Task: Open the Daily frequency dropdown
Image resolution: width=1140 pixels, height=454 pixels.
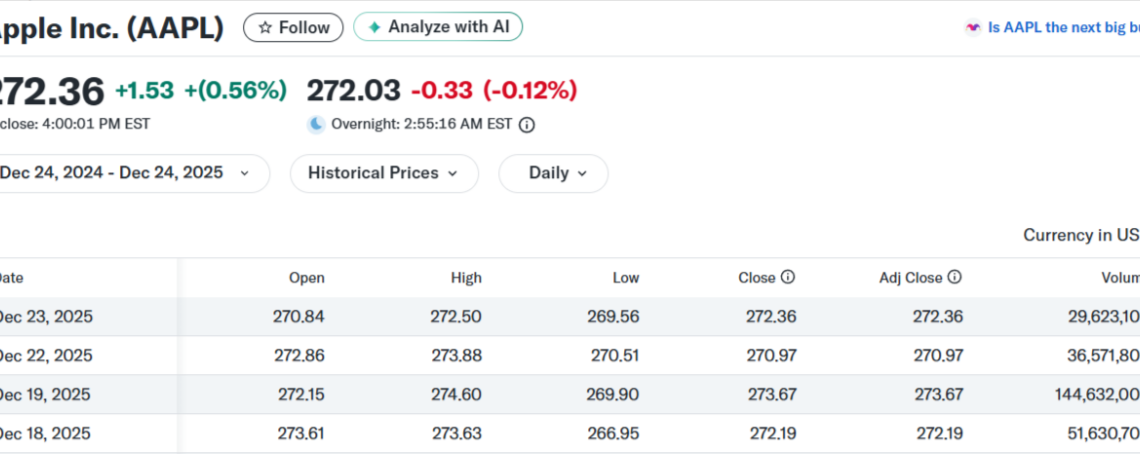Action: click(x=553, y=173)
